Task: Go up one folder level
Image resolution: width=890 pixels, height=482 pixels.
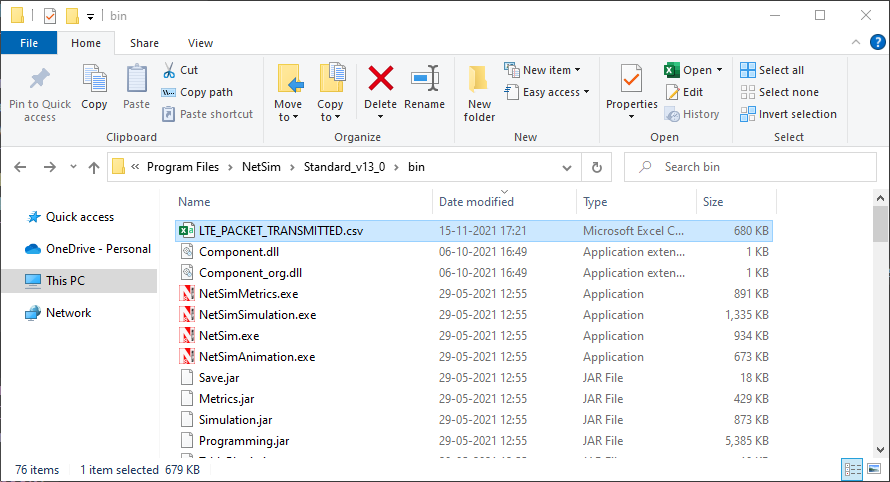Action: tap(94, 167)
